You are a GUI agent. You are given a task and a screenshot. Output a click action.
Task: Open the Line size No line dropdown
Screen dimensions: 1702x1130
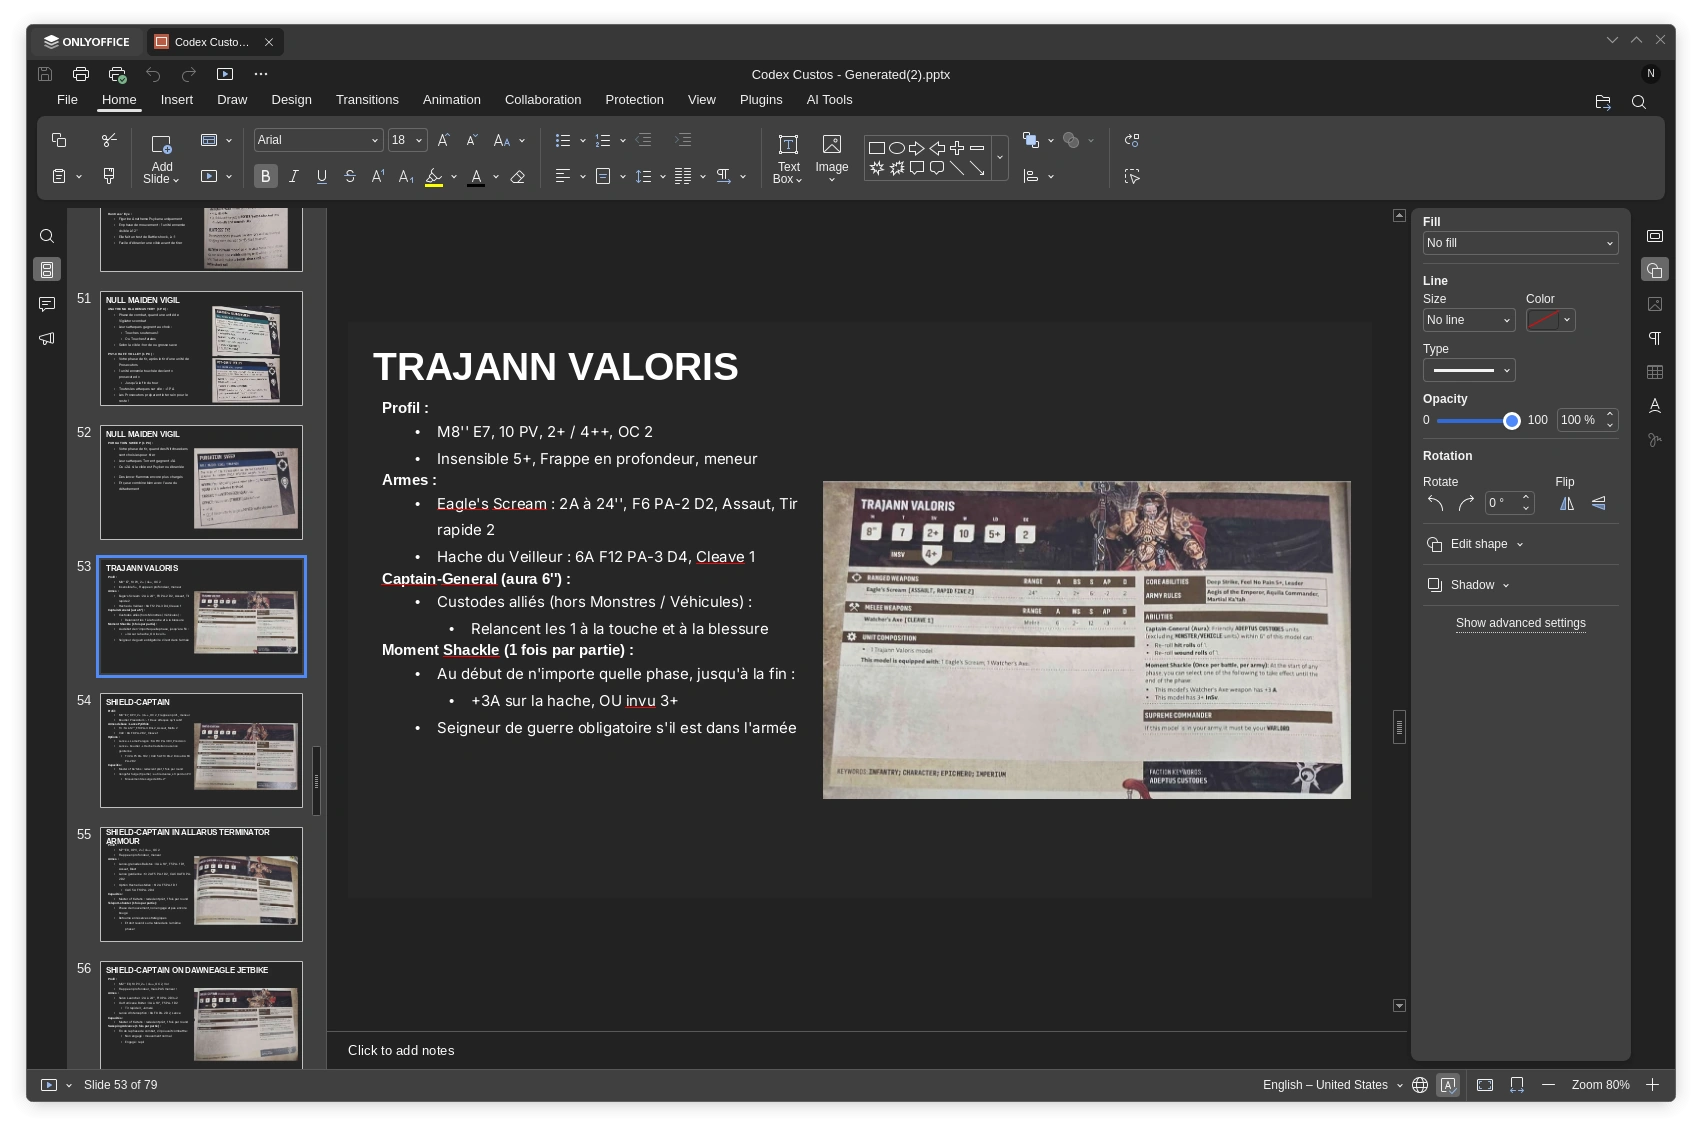1469,320
